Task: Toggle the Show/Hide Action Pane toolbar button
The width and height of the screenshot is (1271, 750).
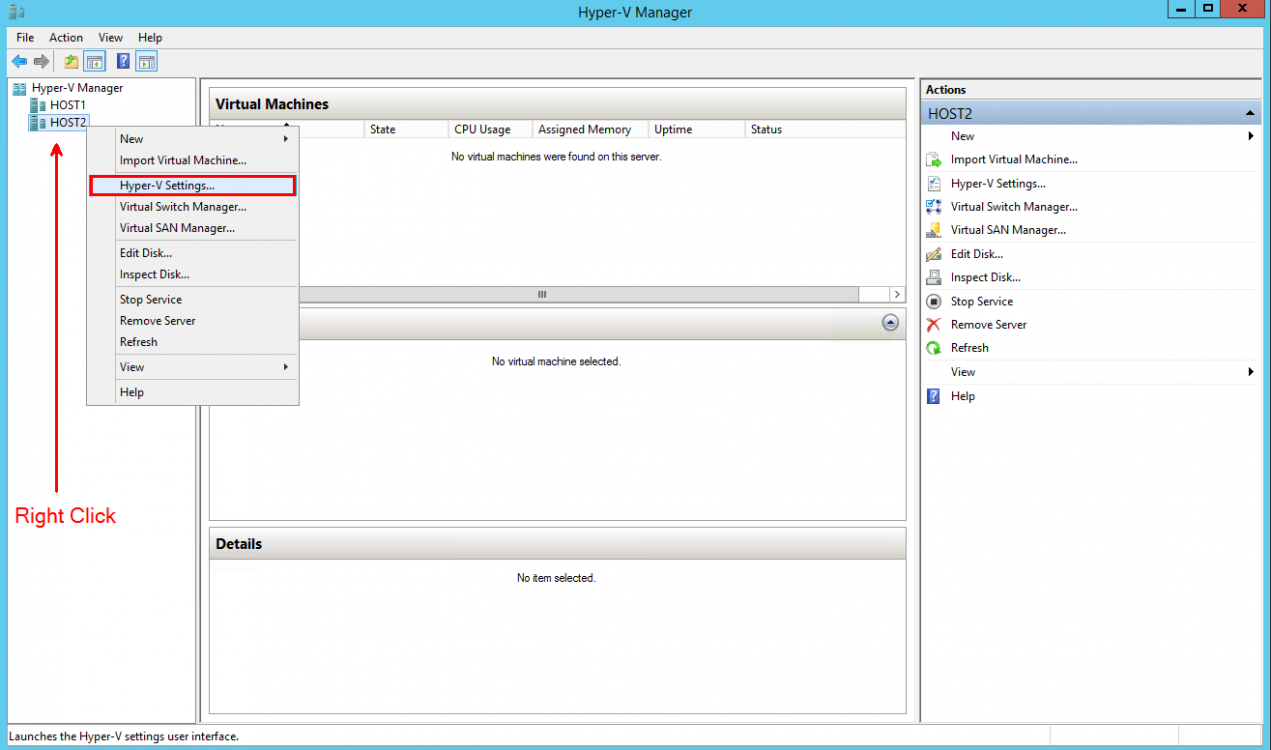Action: click(x=147, y=62)
